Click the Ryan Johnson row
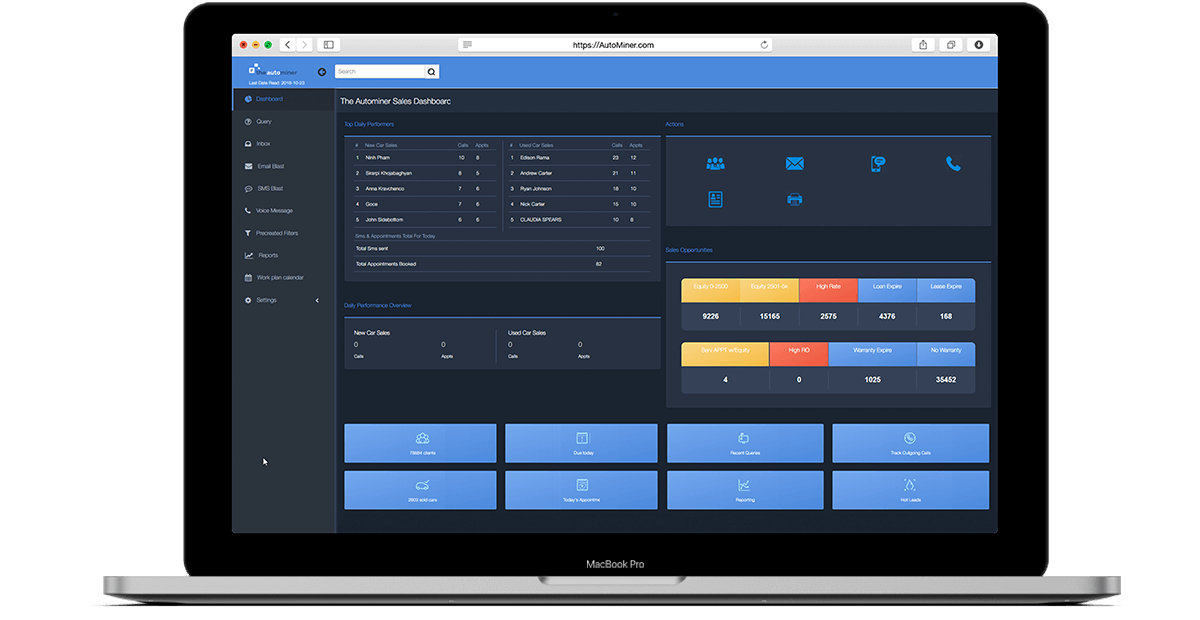The image size is (1200, 620). click(580, 188)
